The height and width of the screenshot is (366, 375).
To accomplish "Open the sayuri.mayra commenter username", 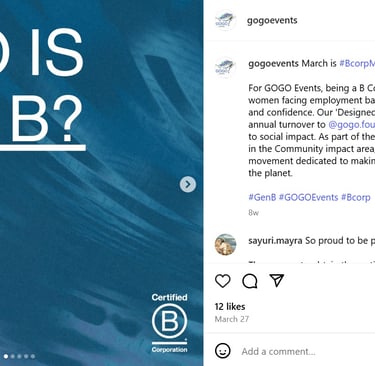I will tap(275, 241).
